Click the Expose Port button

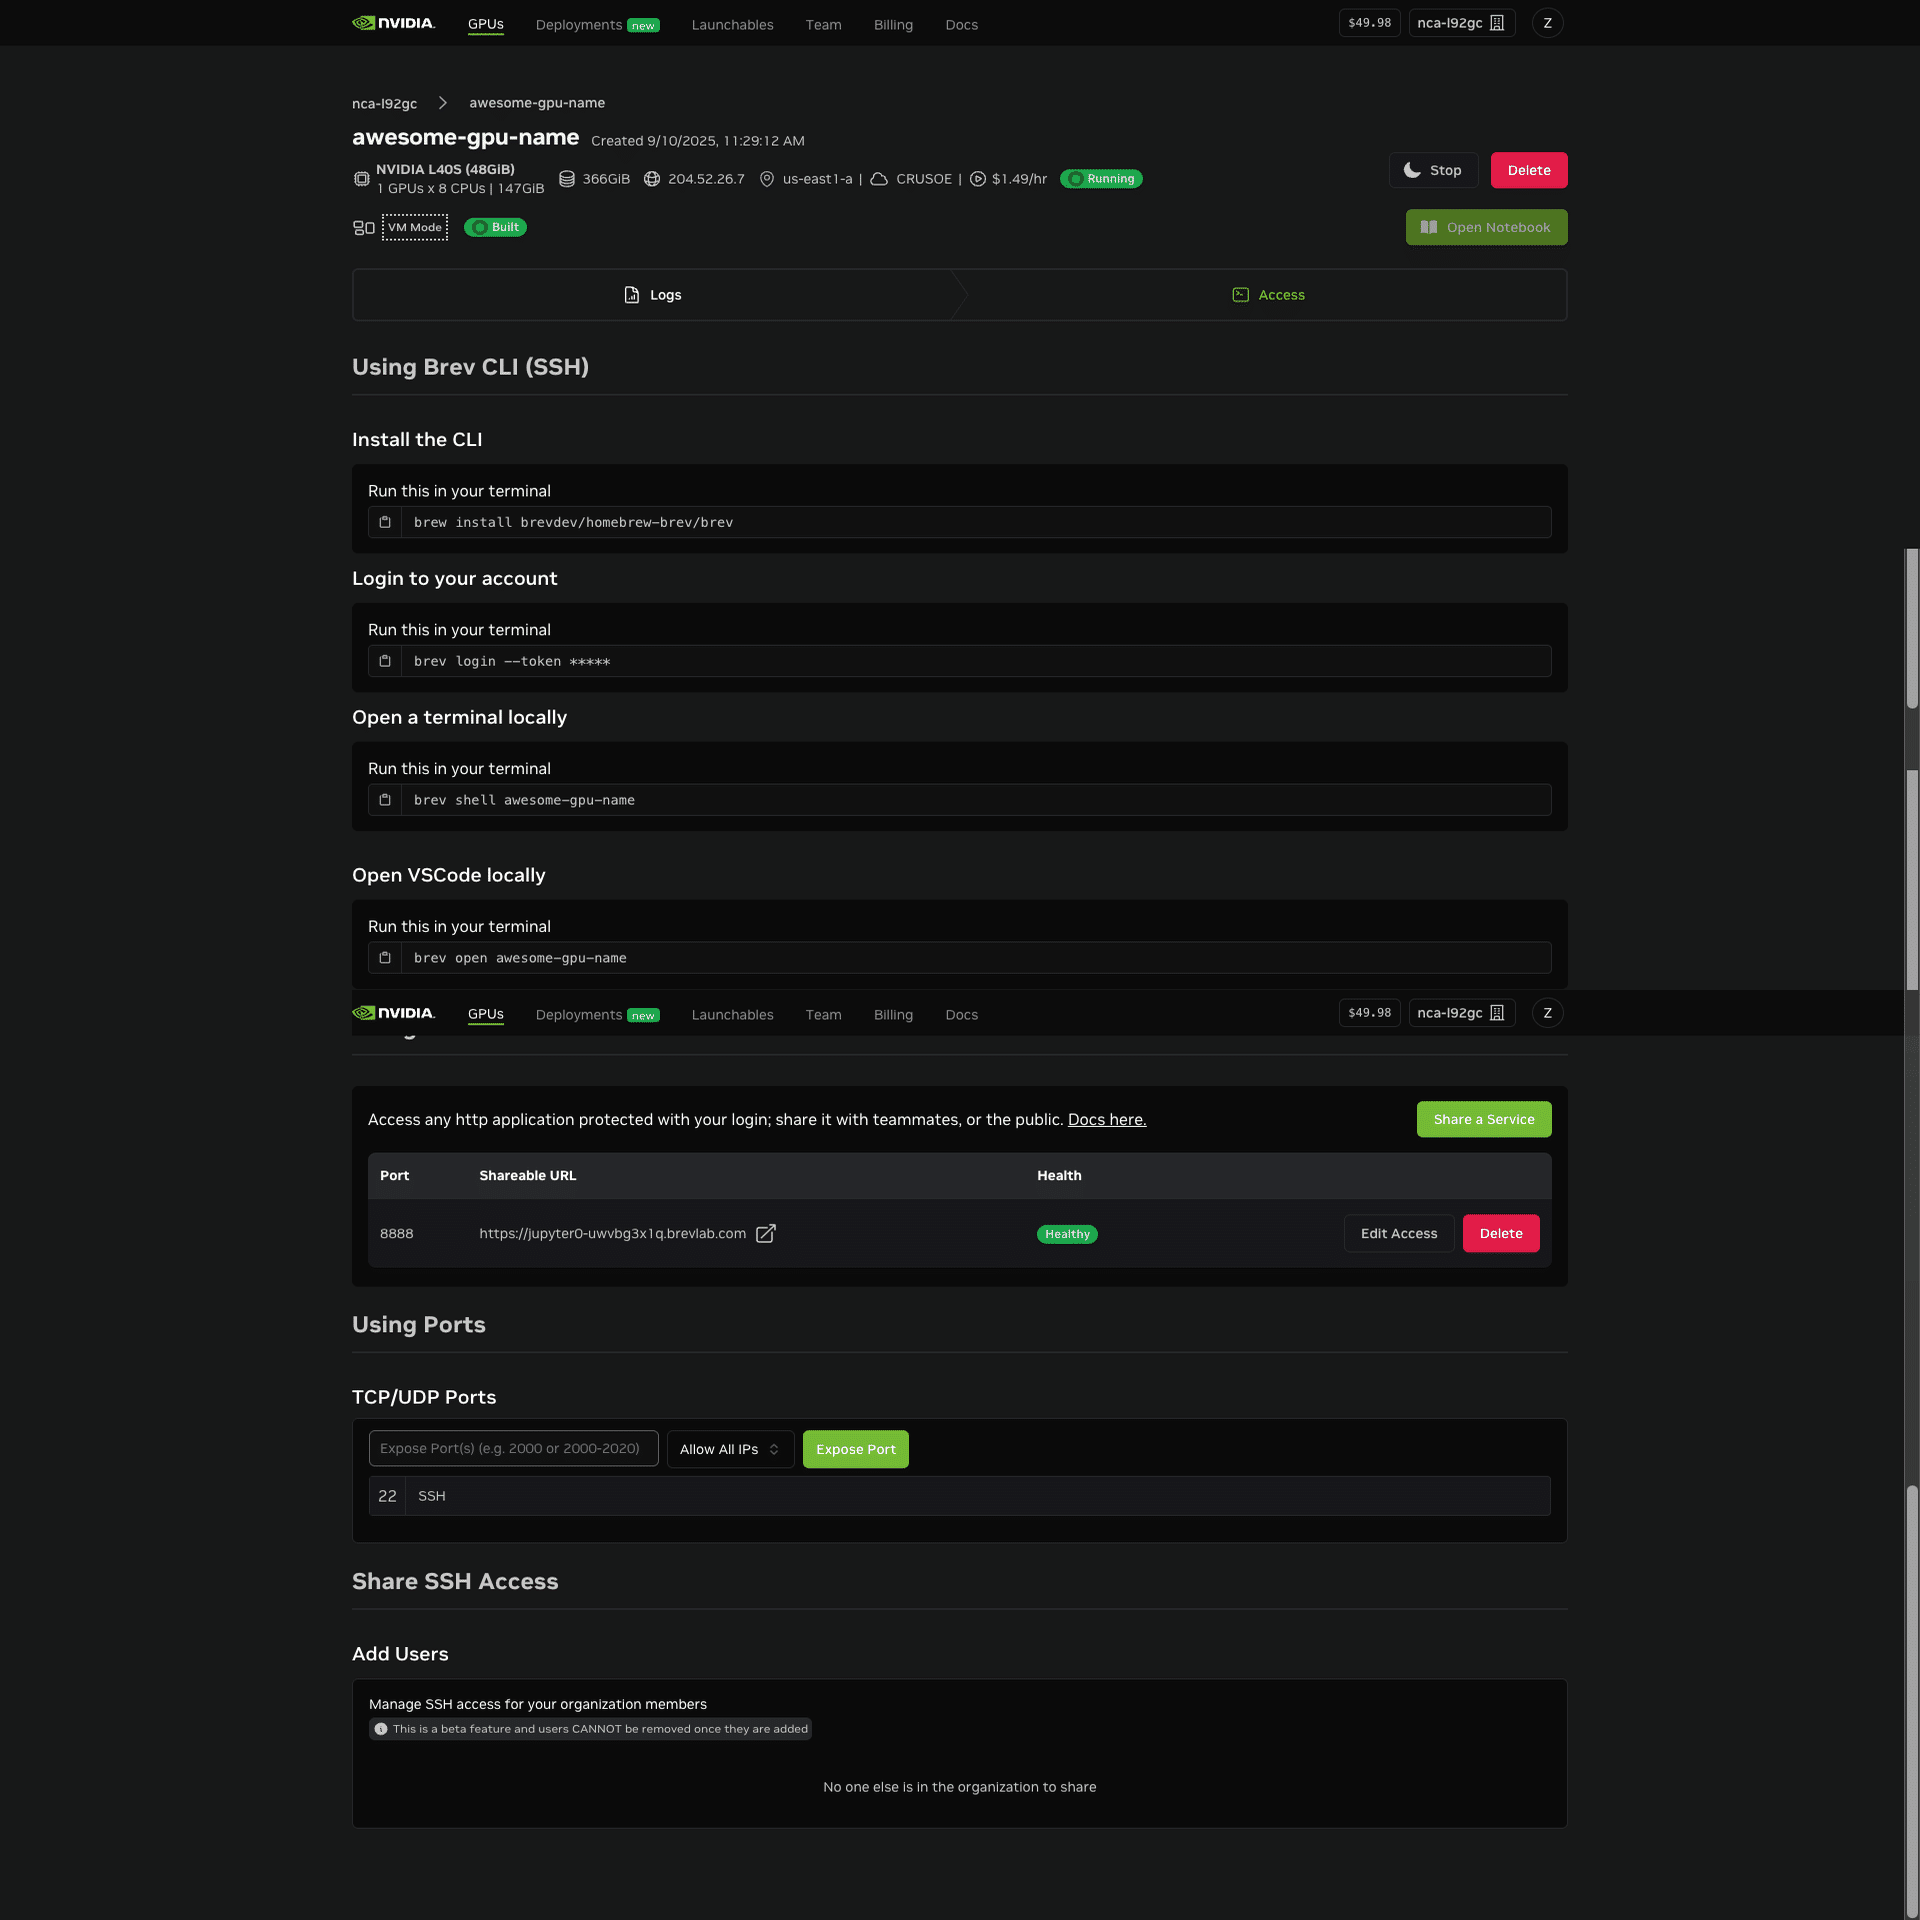[x=855, y=1448]
